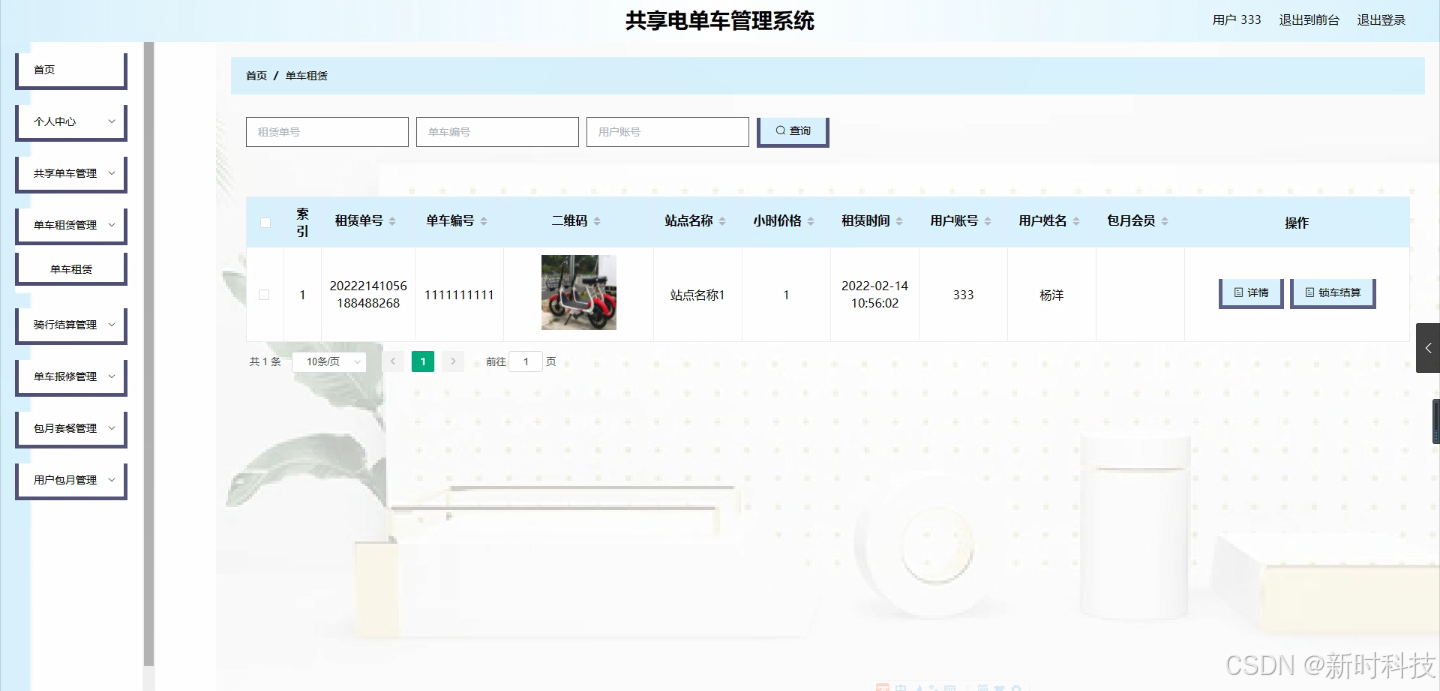Click the collapse arrow tab on the right edge
The height and width of the screenshot is (691, 1440).
click(1428, 348)
